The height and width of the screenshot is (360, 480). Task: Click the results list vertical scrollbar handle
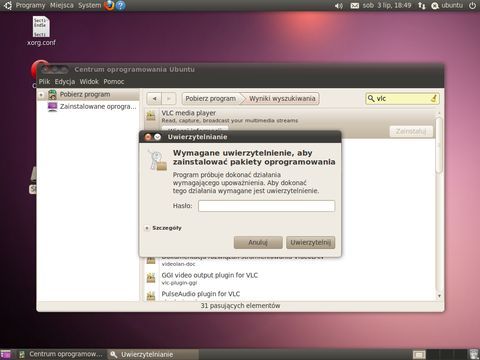[439, 145]
